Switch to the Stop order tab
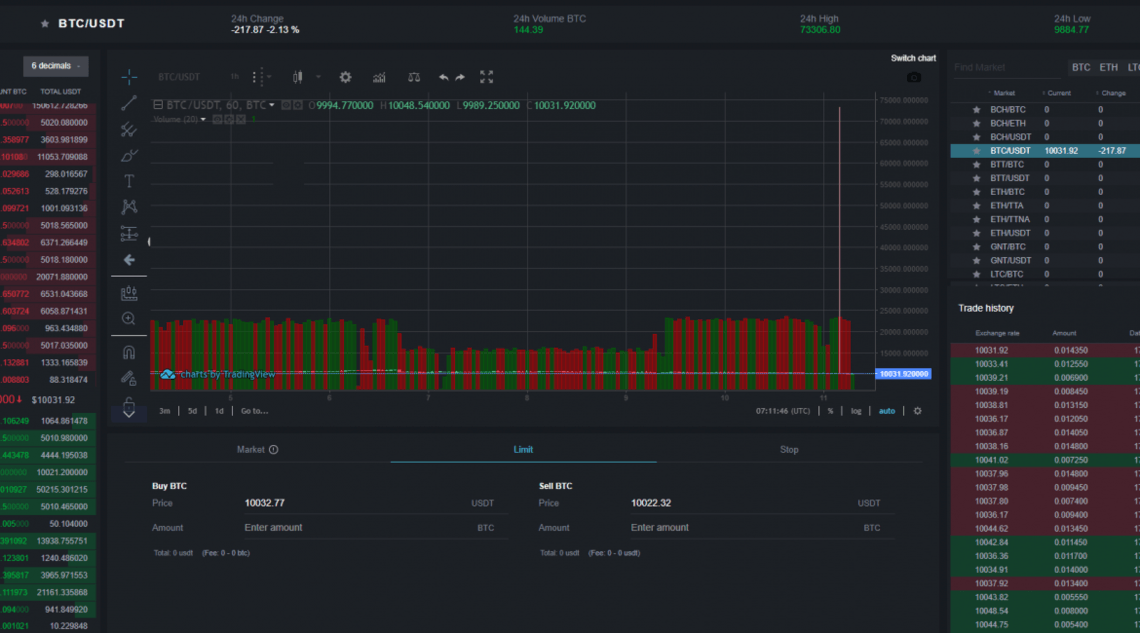Viewport: 1140px width, 633px height. (789, 450)
